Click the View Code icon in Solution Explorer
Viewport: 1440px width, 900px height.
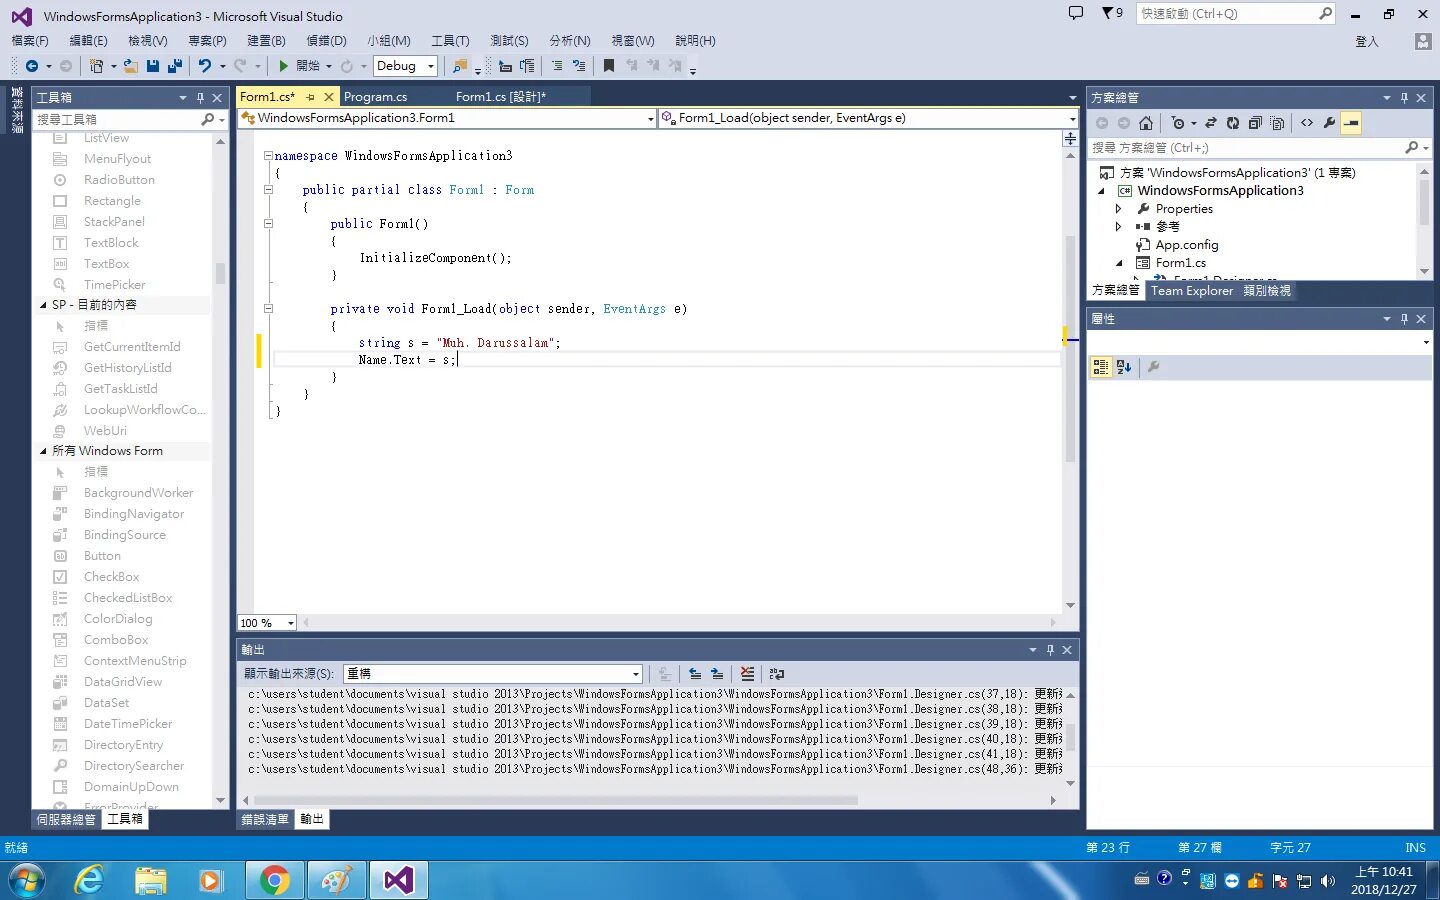coord(1307,123)
